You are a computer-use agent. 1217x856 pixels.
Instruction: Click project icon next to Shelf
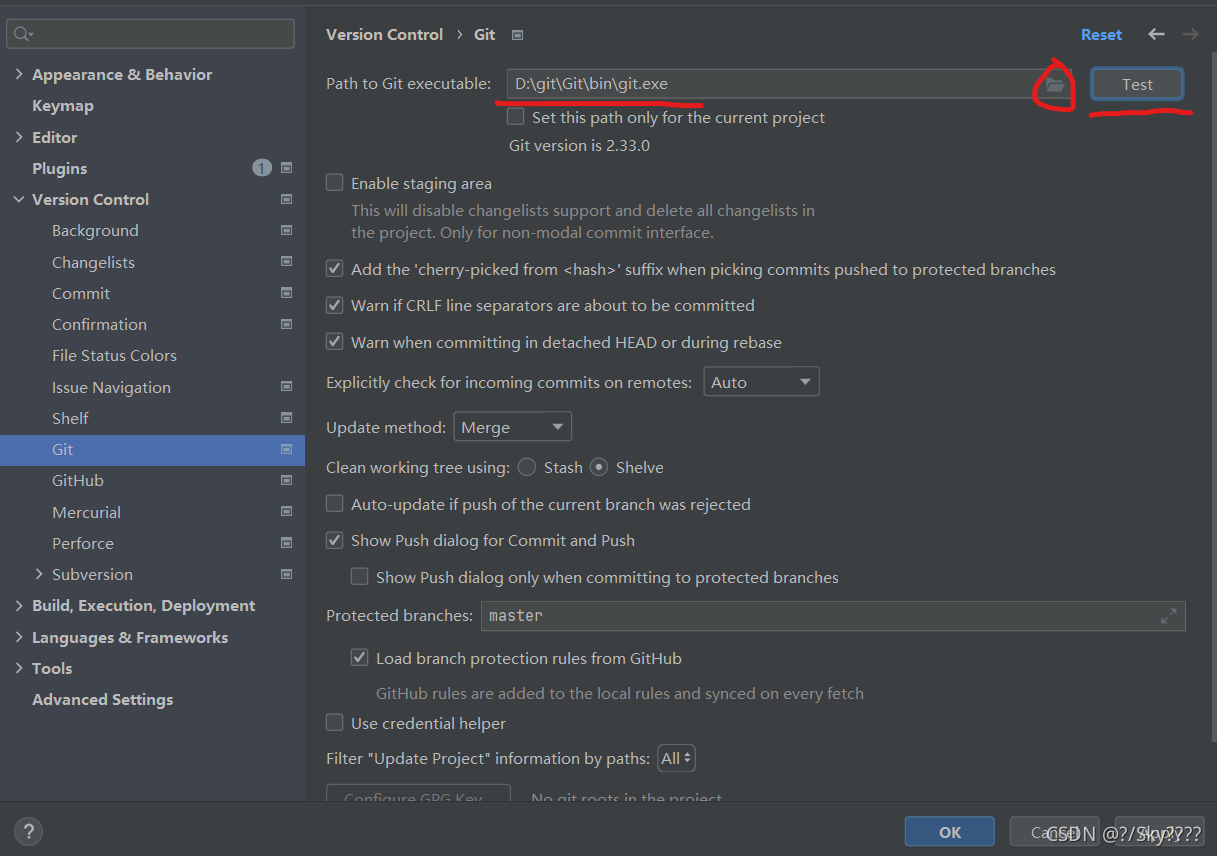pos(287,418)
